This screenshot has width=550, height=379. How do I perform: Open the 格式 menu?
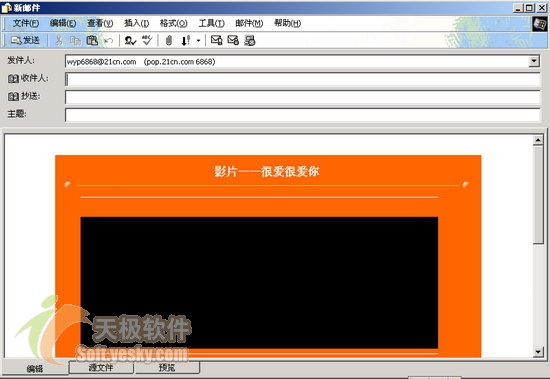pyautogui.click(x=173, y=23)
